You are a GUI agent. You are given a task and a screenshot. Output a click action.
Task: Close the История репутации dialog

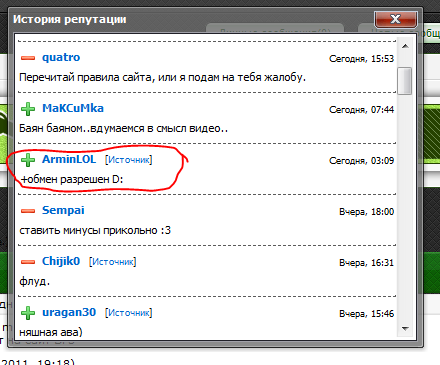[x=396, y=19]
